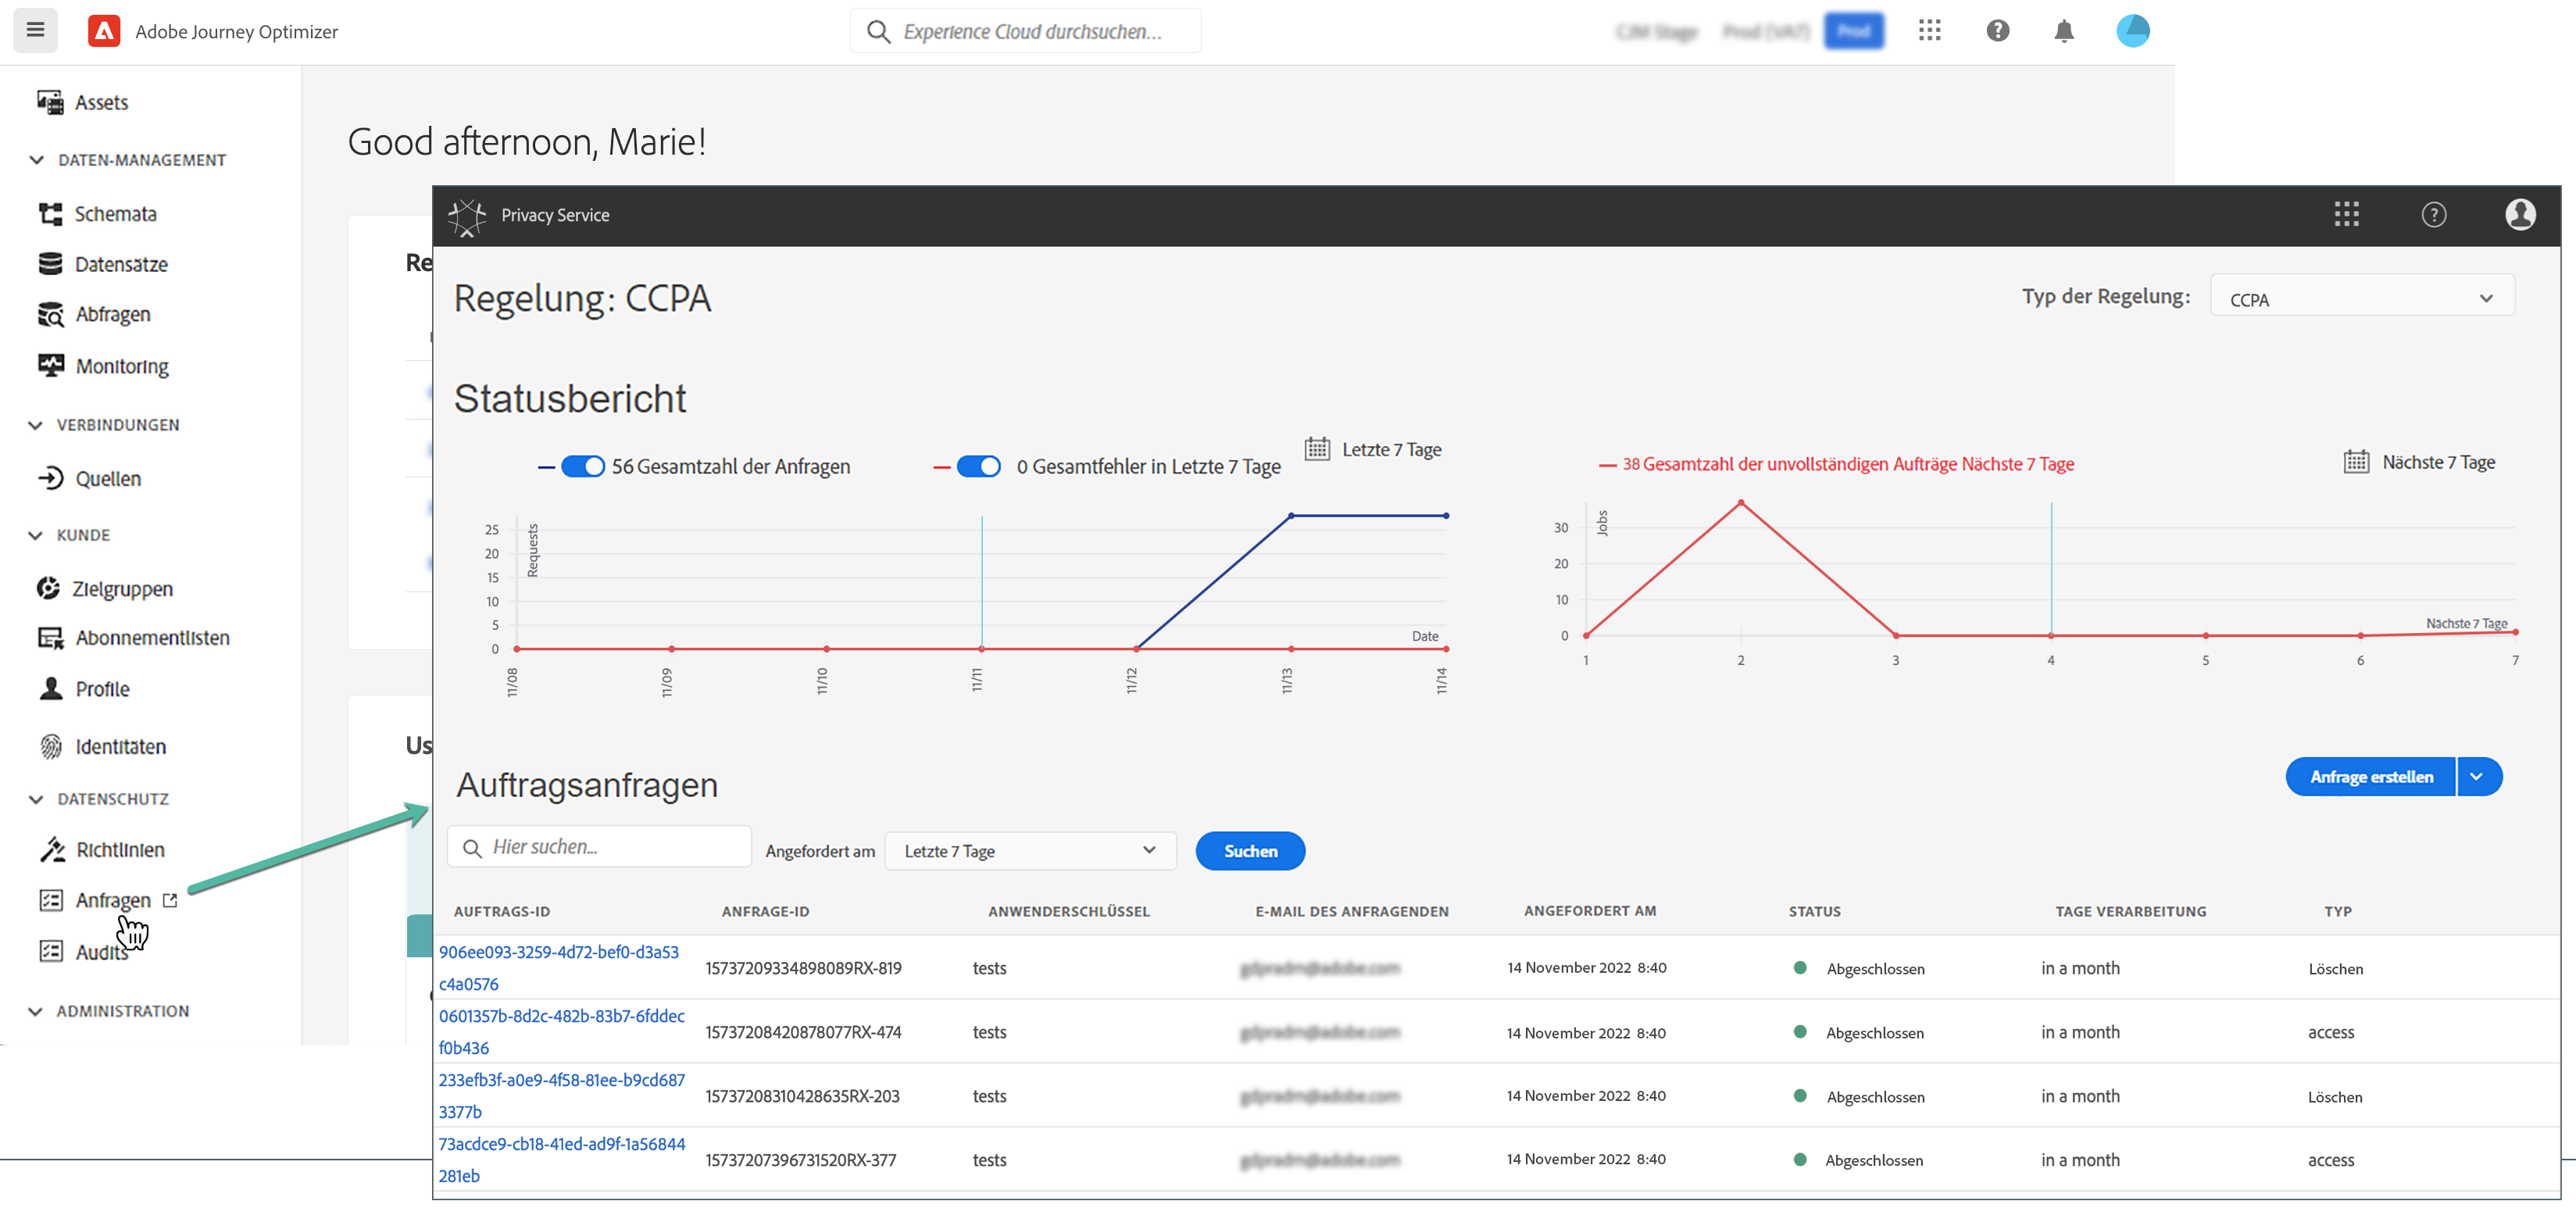Open the notifications bell

(x=2063, y=31)
